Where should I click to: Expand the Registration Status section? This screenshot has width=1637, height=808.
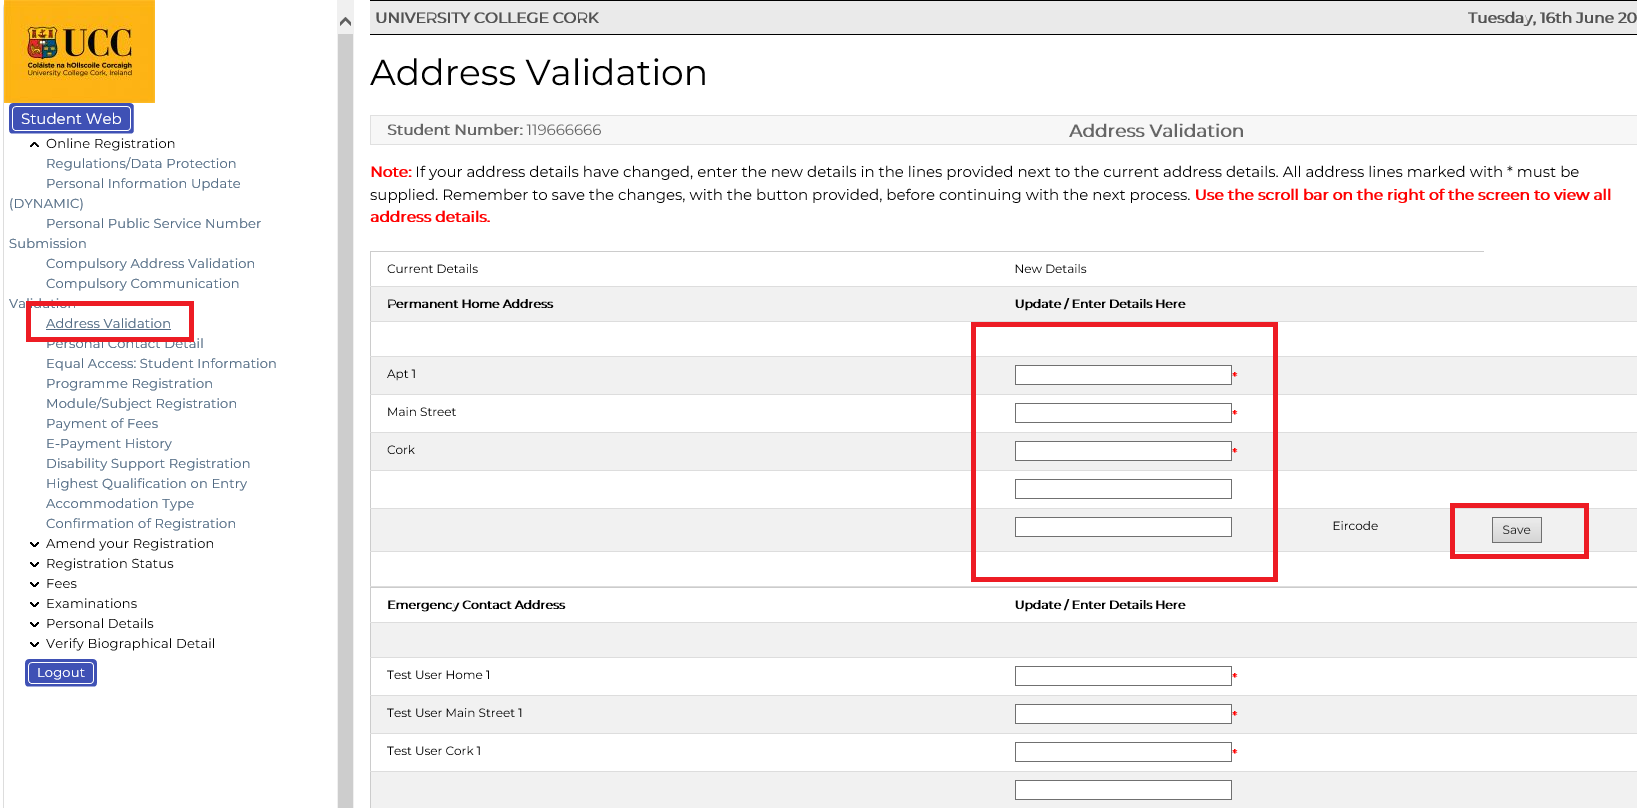[34, 564]
